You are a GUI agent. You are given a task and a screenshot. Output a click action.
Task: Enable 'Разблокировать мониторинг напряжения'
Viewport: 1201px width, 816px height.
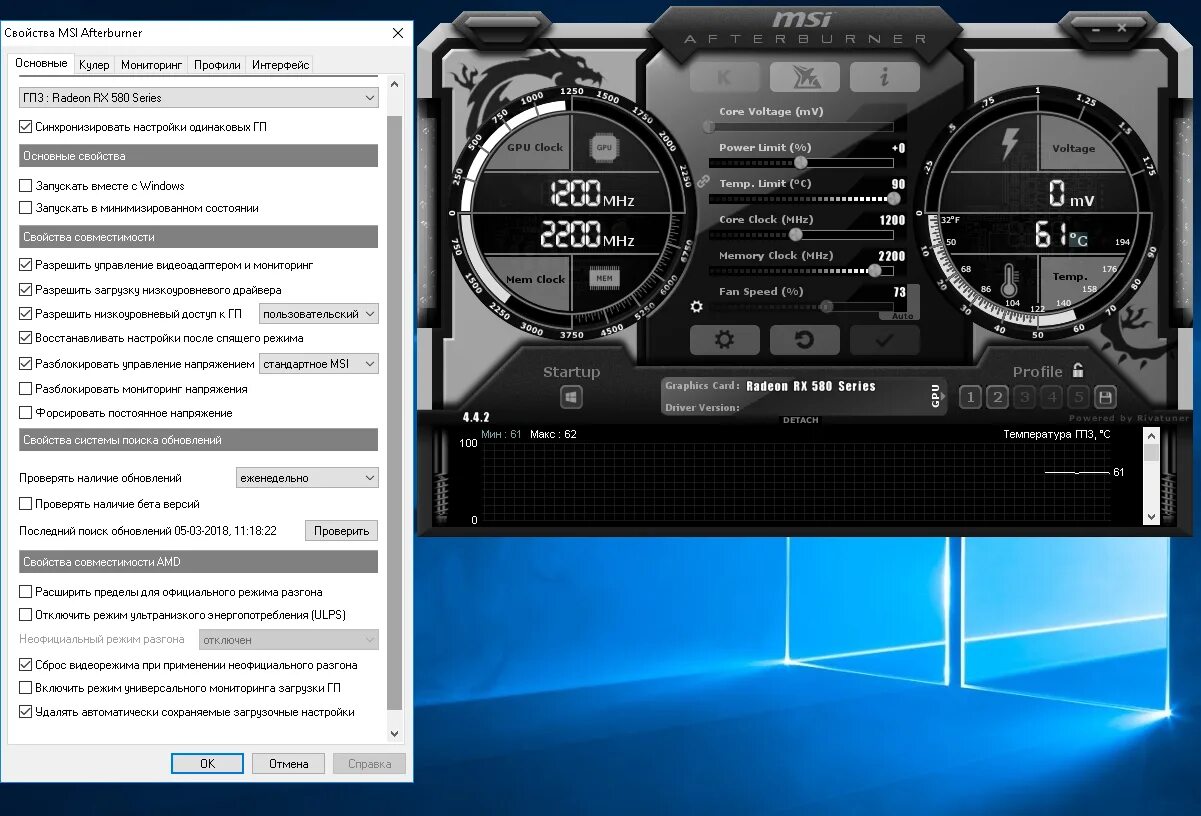tap(26, 388)
